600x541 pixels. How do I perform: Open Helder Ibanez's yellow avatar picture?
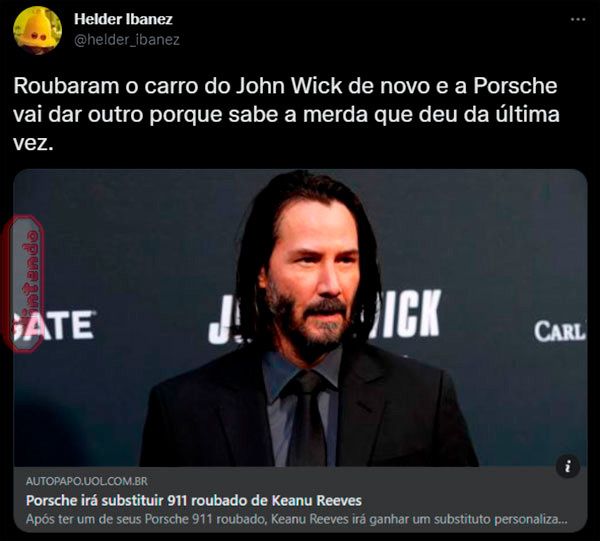point(37,30)
